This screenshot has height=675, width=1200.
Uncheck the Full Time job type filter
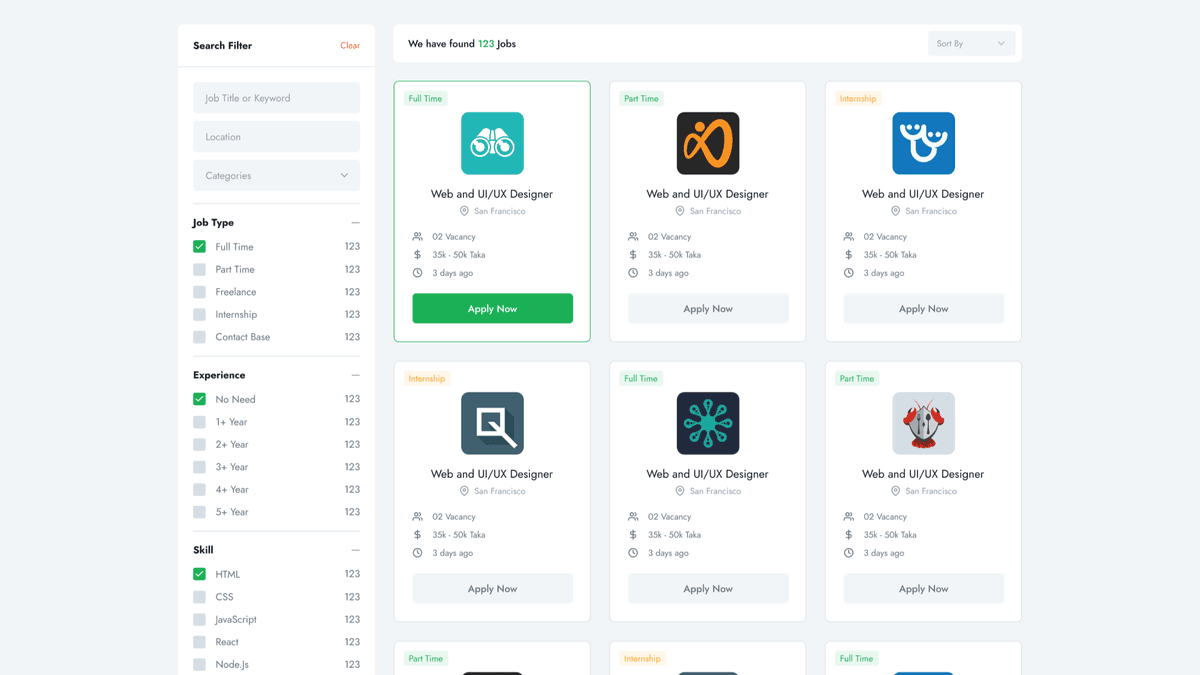198,246
